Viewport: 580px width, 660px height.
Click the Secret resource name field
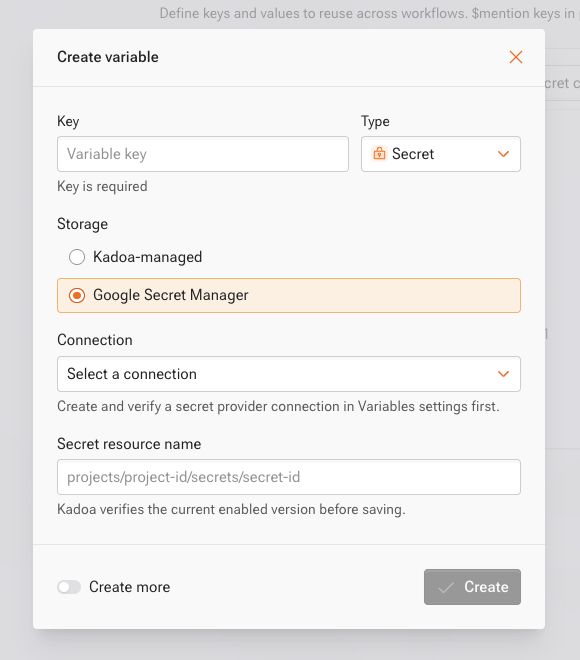(289, 477)
